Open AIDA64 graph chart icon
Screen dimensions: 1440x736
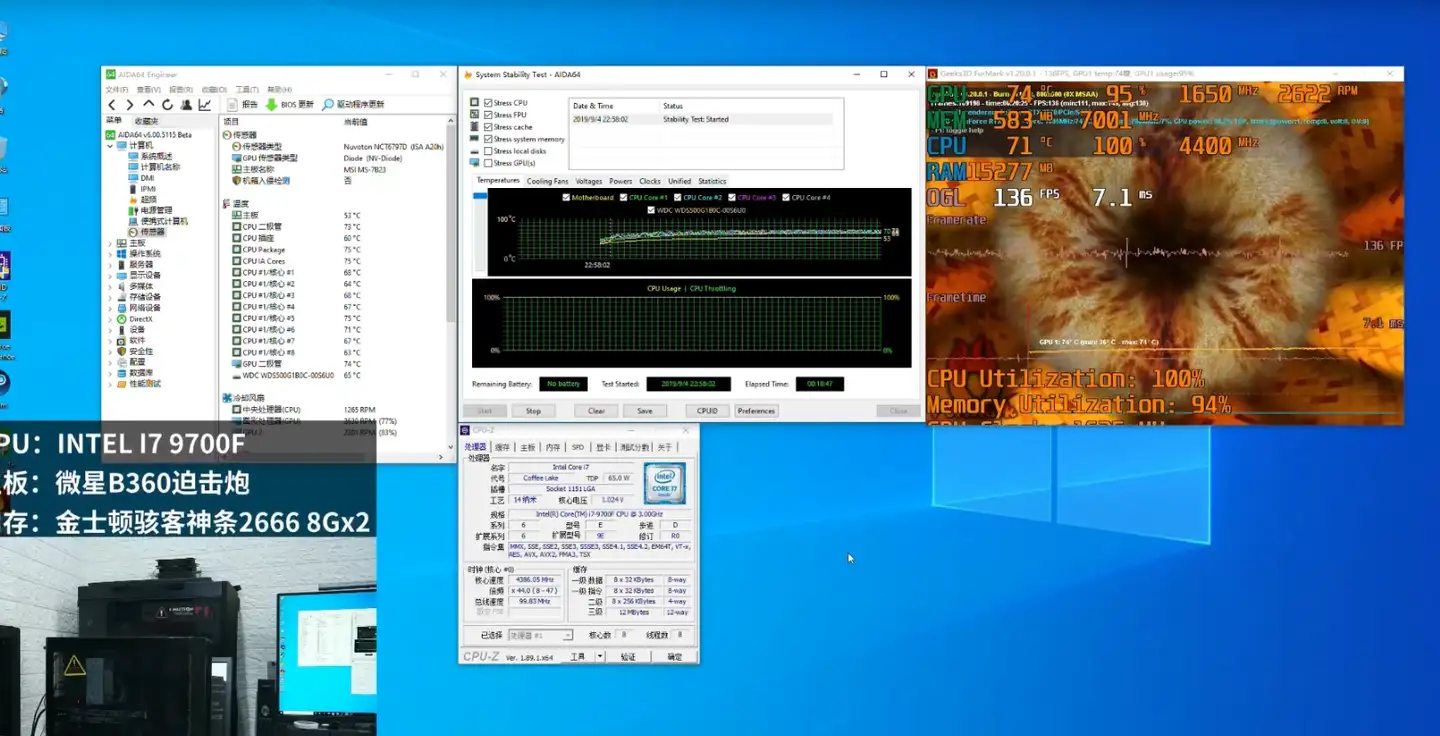tap(205, 104)
